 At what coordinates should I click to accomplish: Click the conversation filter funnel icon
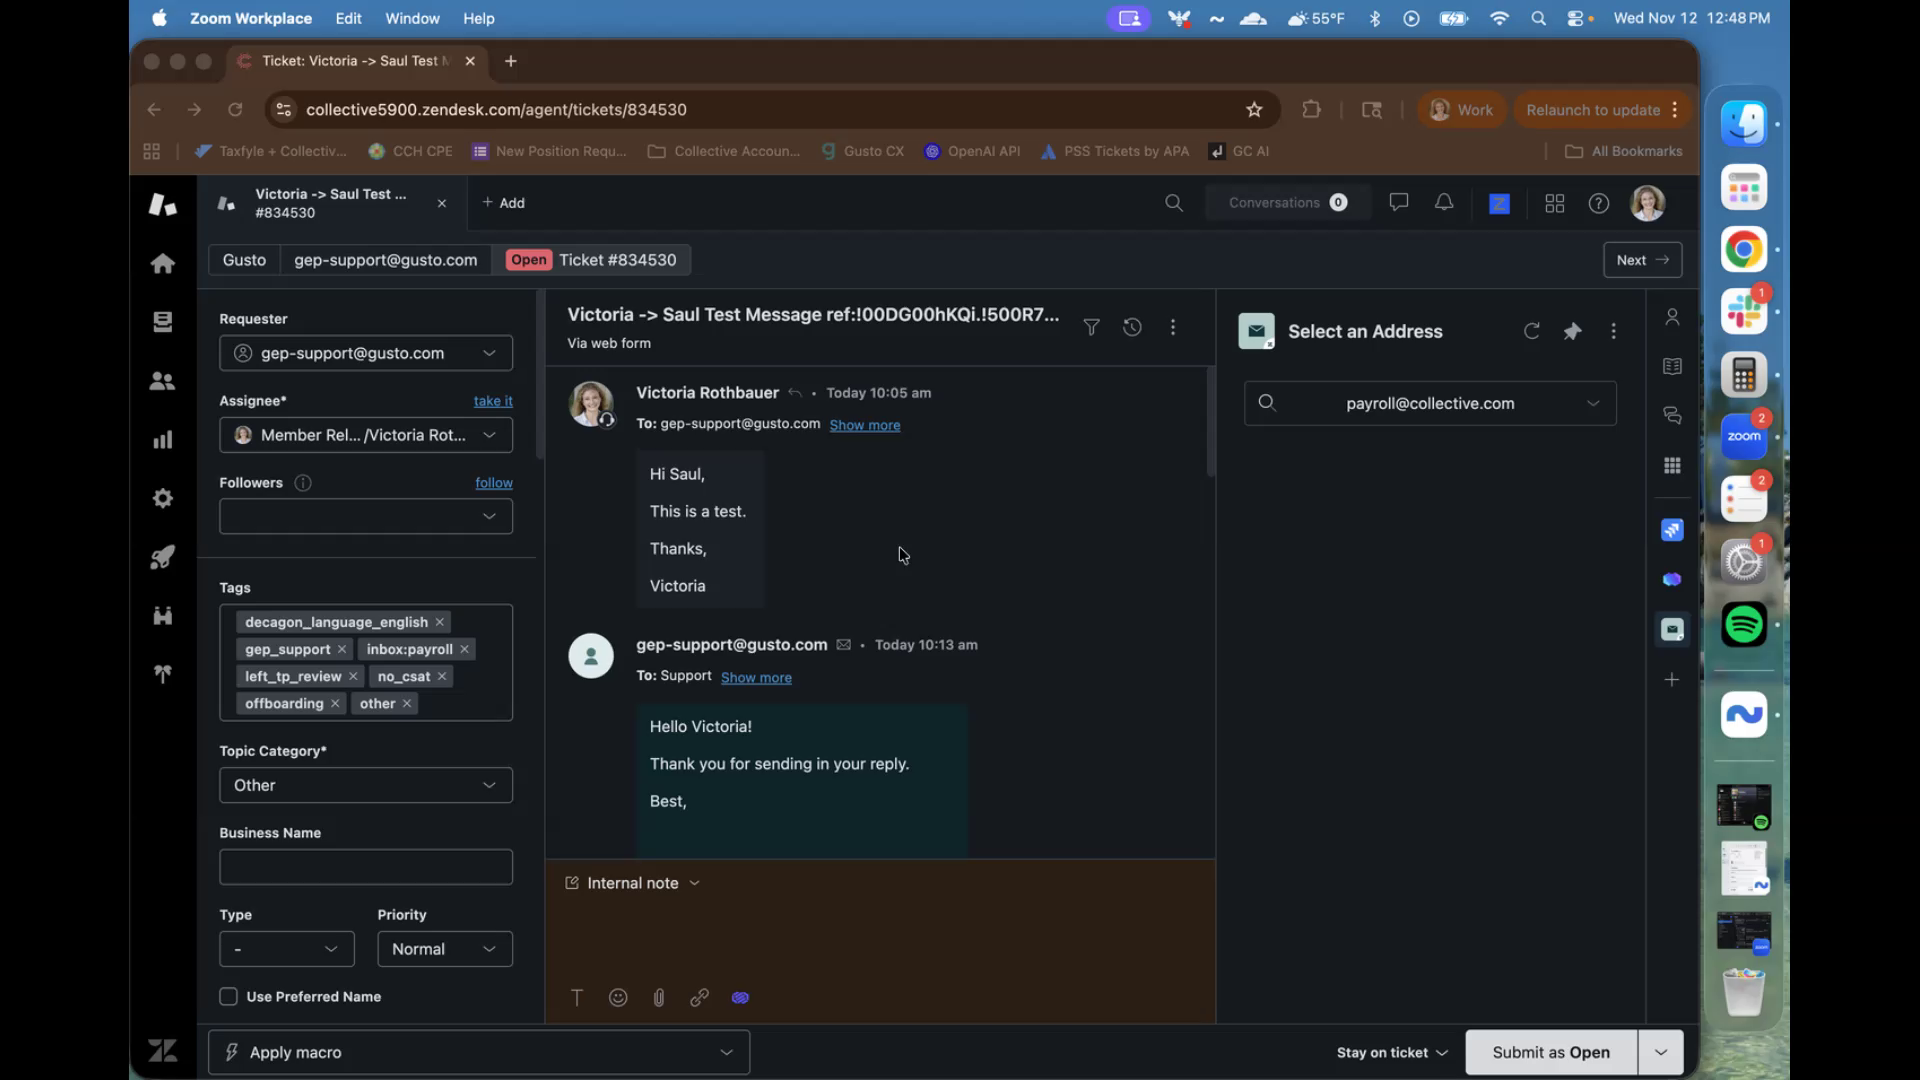1091,327
